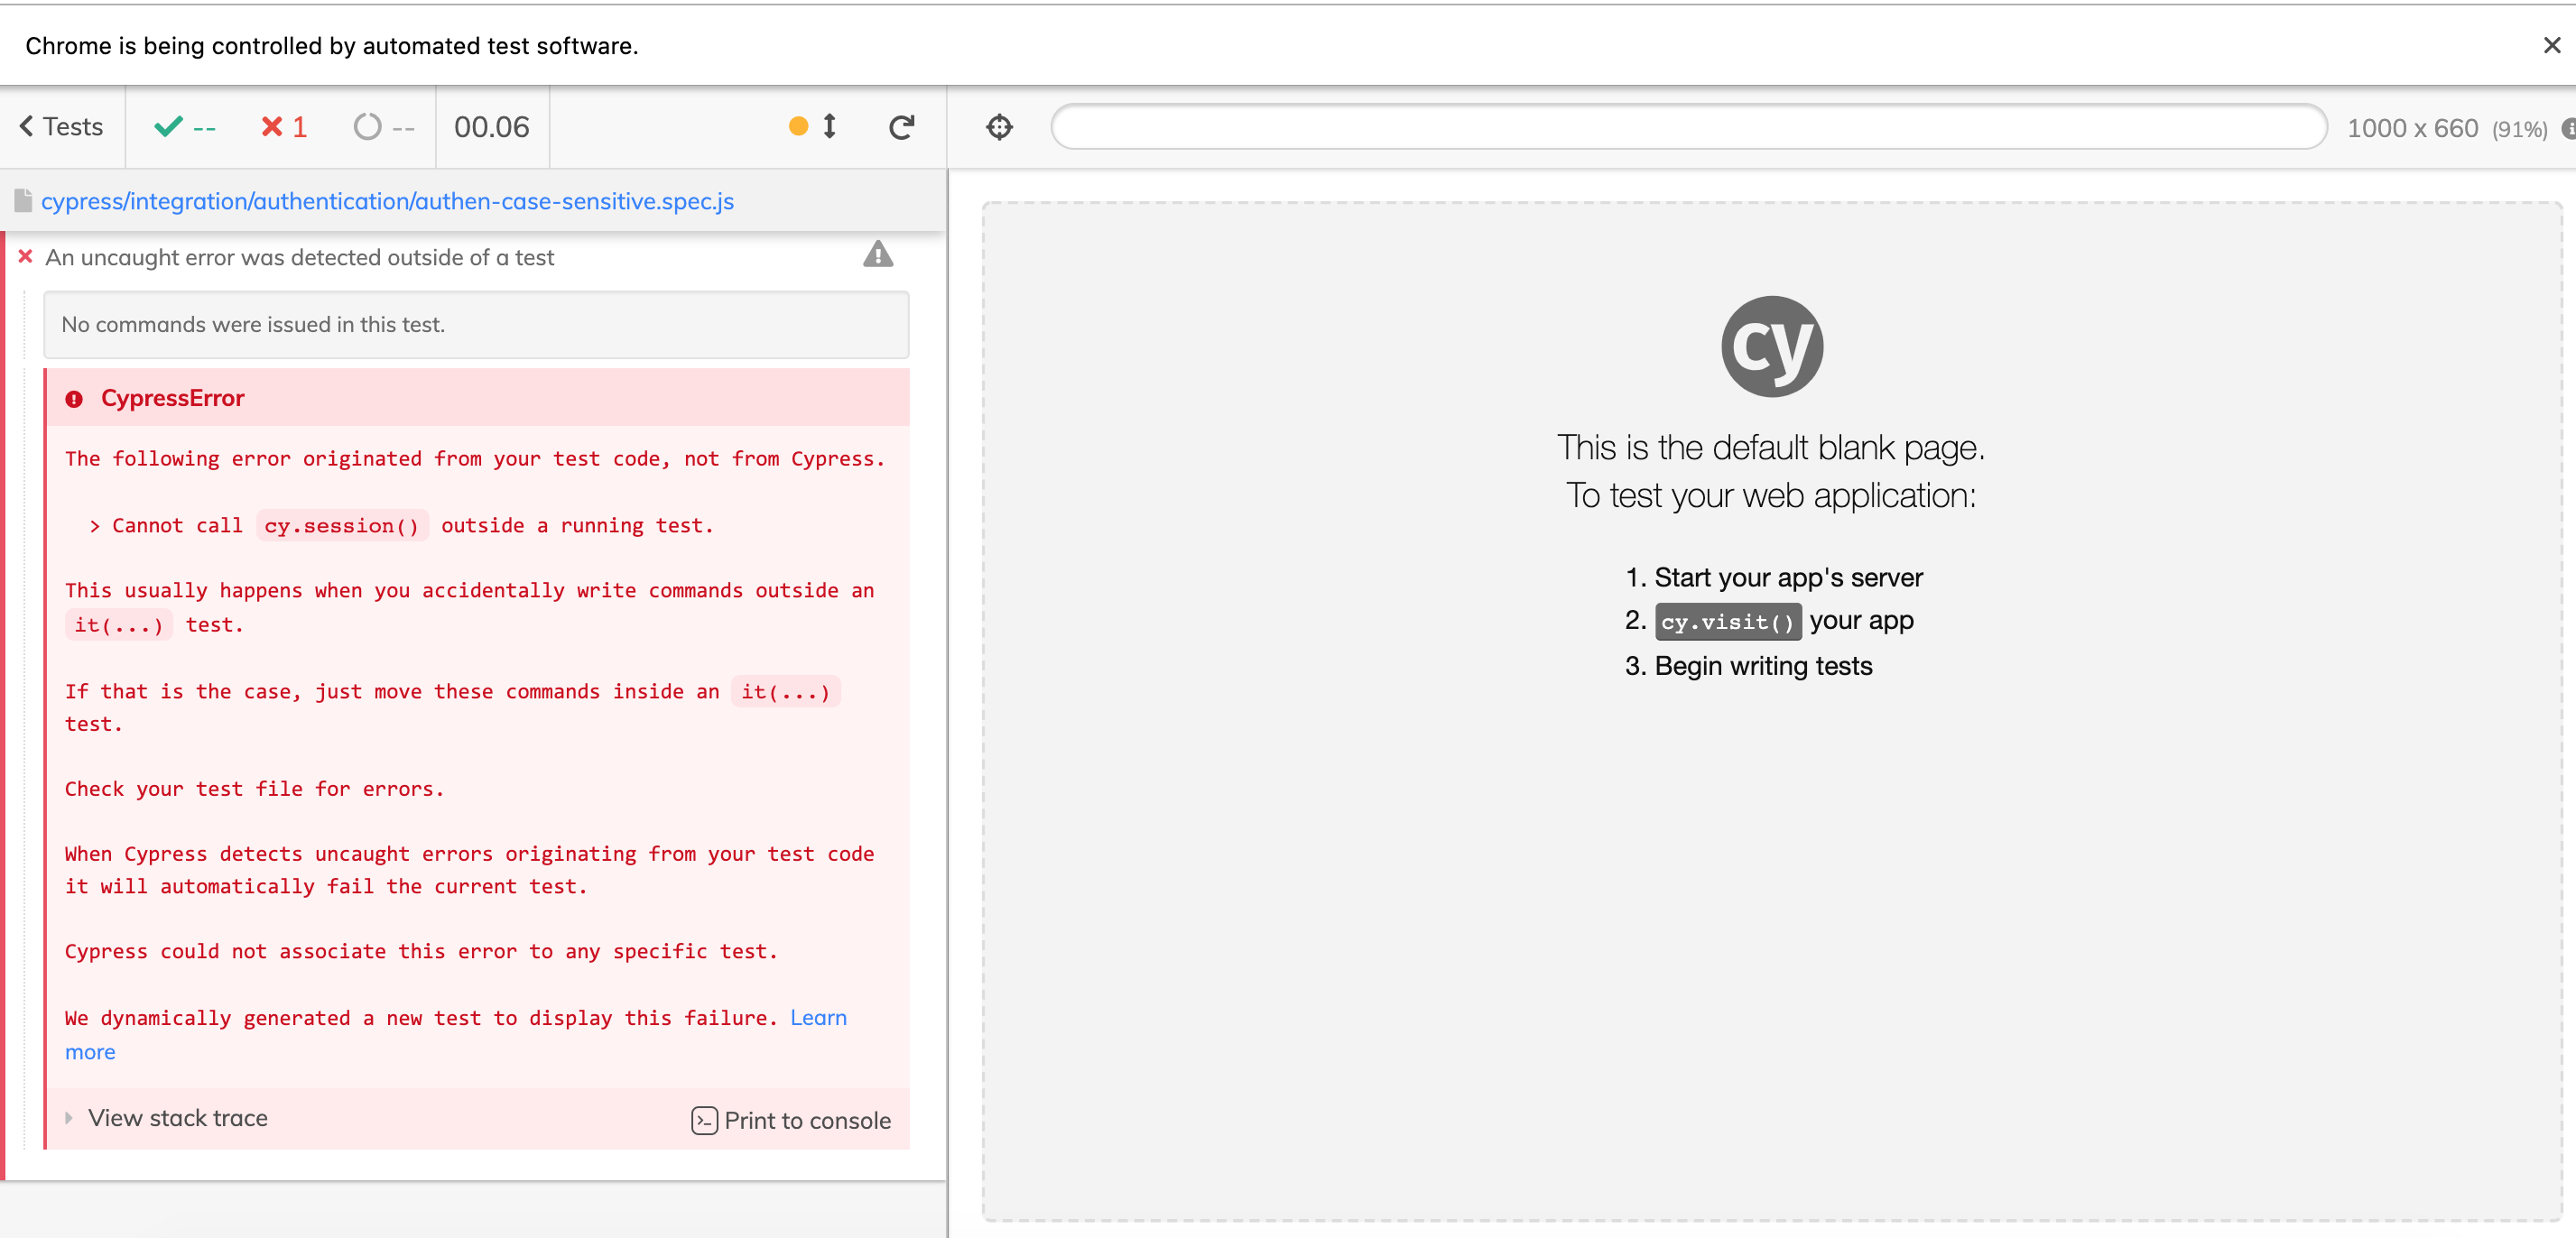
Task: Click the Cypress cy logo
Action: click(x=1772, y=346)
